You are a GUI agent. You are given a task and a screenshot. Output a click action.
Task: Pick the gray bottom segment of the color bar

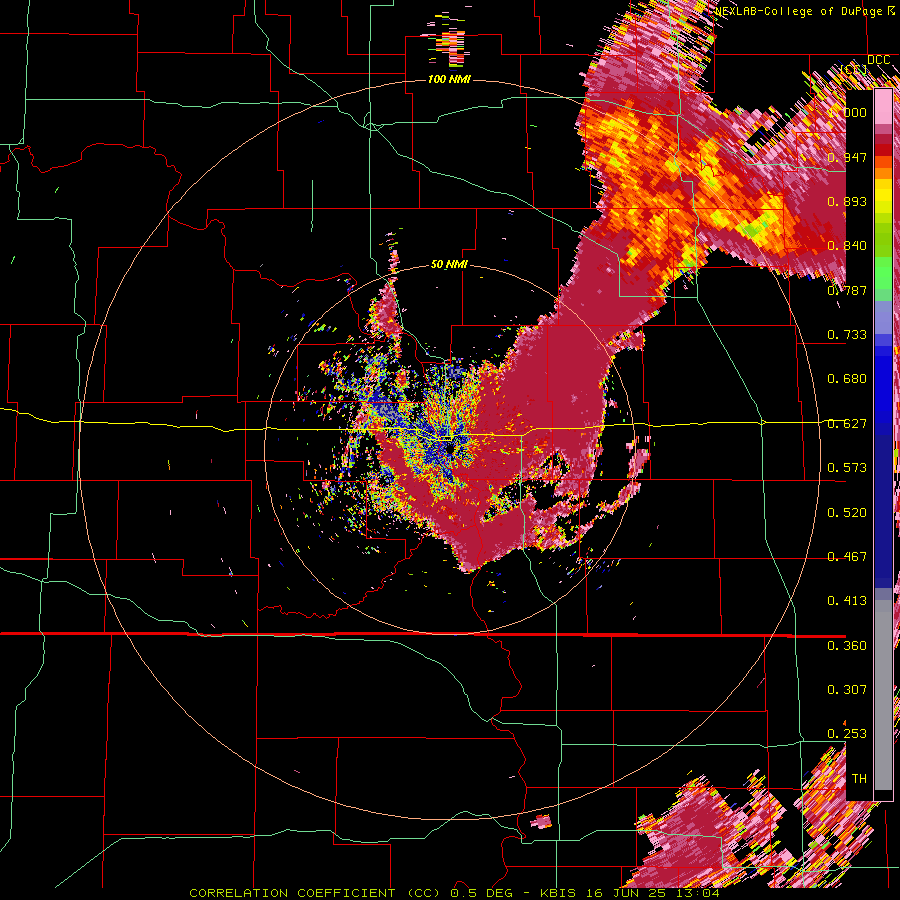pyautogui.click(x=883, y=695)
